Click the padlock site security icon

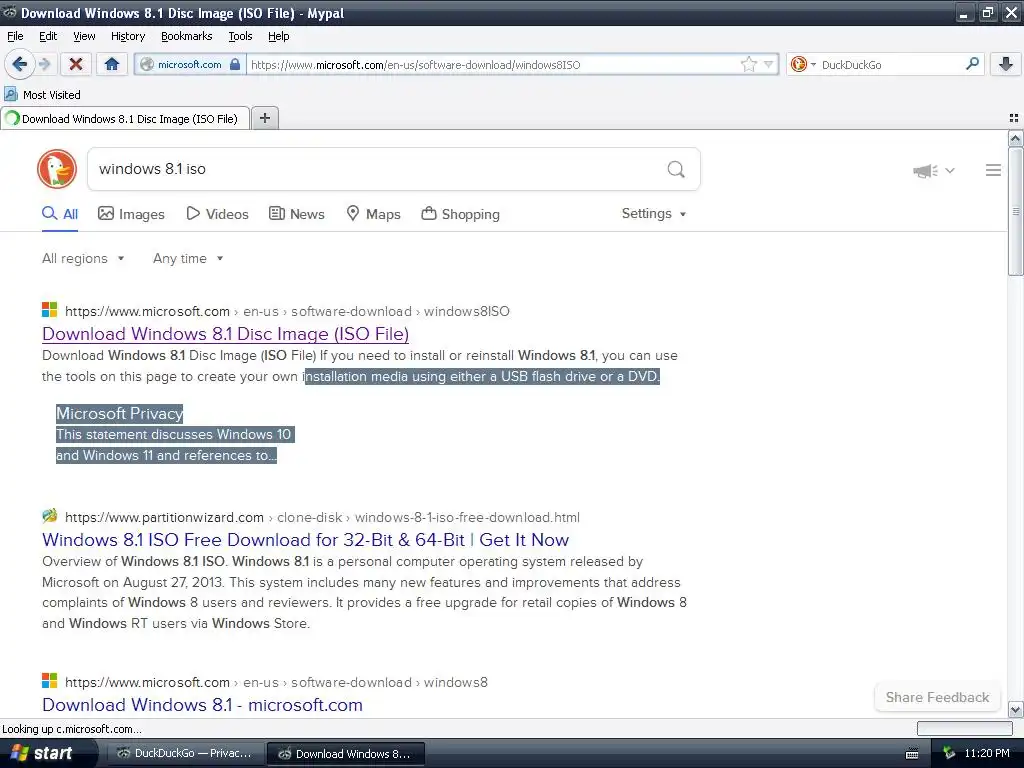click(x=235, y=64)
